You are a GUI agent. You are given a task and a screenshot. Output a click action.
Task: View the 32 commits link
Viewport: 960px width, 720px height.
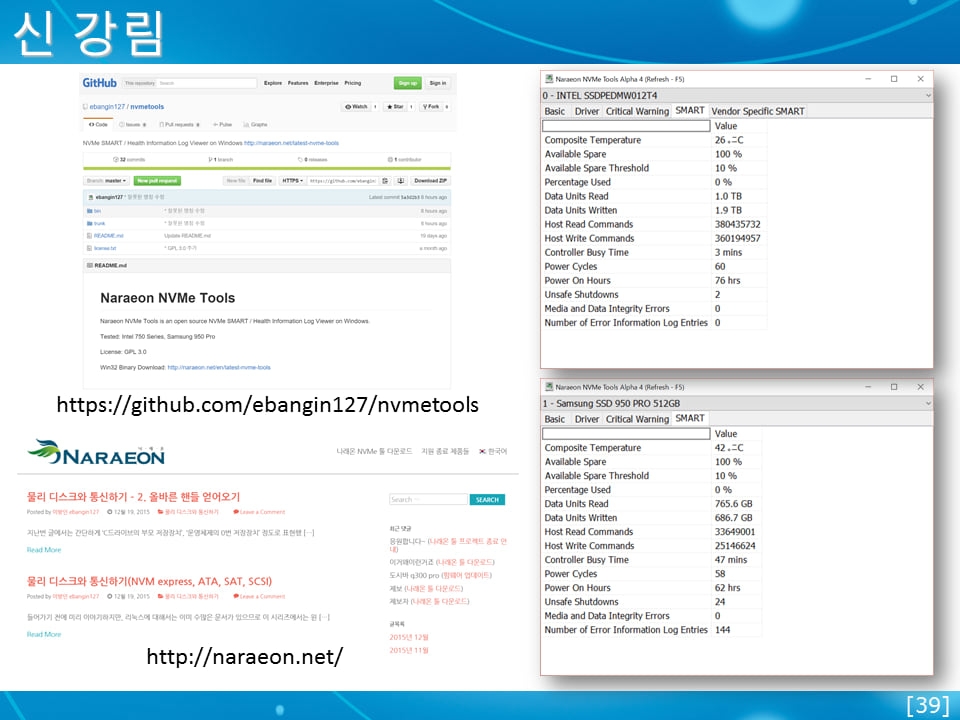129,159
